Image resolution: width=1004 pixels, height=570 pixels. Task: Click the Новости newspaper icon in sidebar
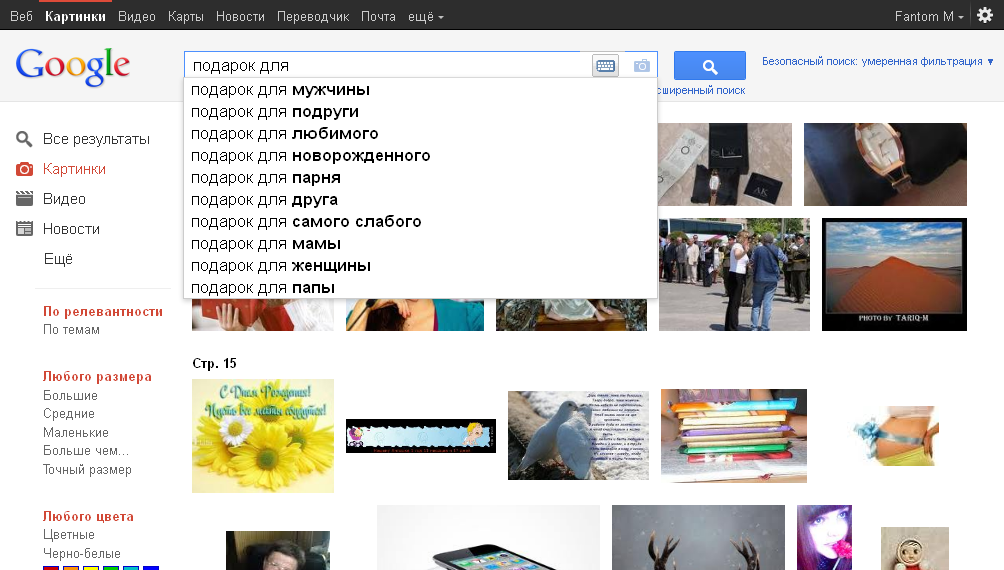coord(24,229)
